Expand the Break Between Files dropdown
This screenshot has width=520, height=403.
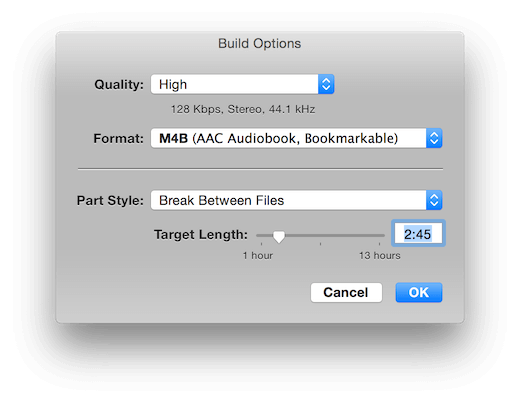(x=296, y=200)
